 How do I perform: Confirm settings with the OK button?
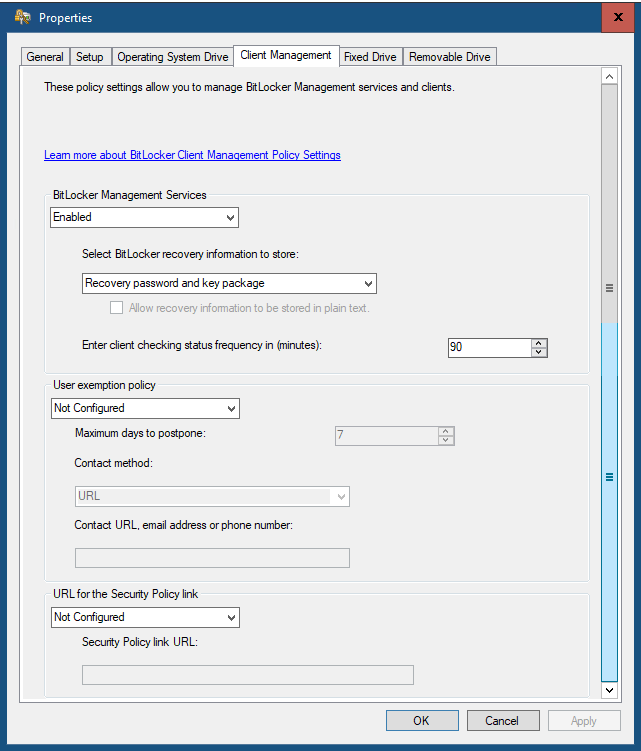(x=422, y=721)
